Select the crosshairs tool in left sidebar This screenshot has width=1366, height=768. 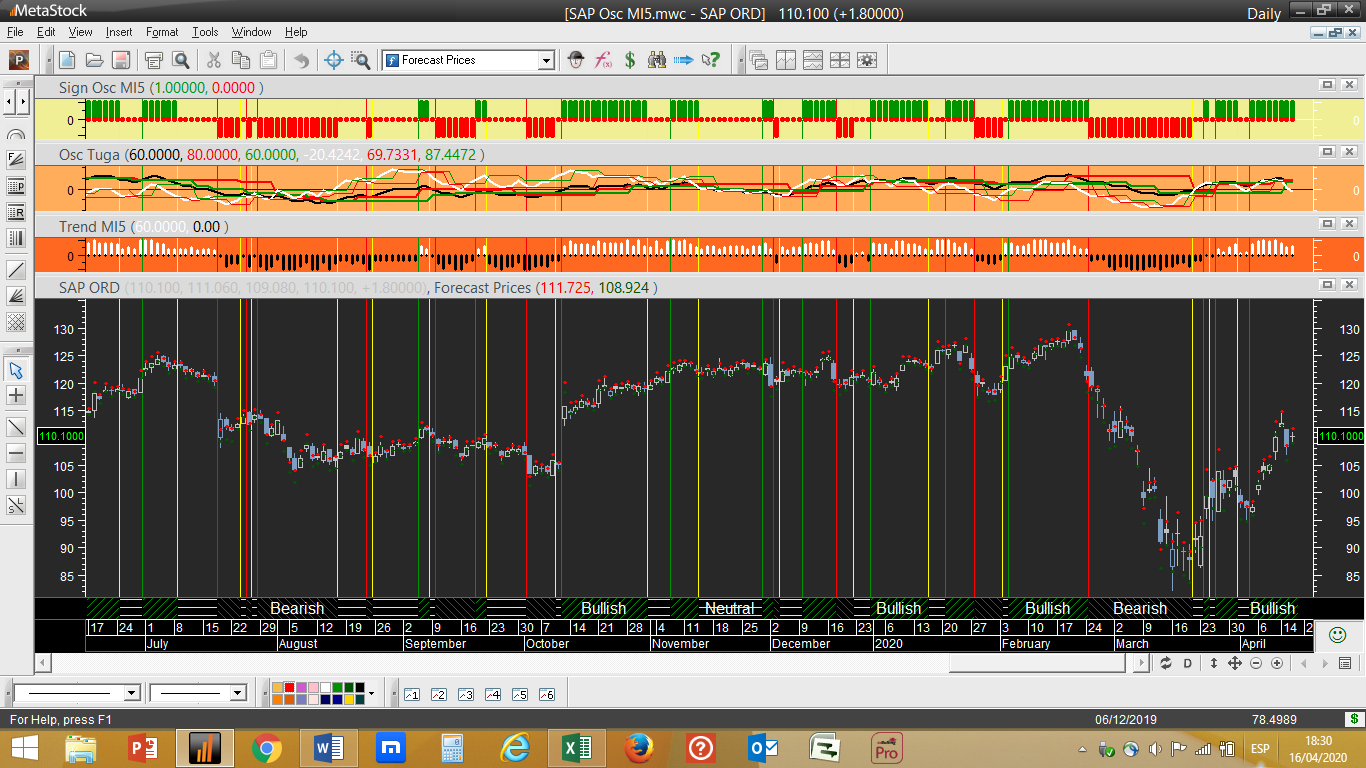coord(16,396)
